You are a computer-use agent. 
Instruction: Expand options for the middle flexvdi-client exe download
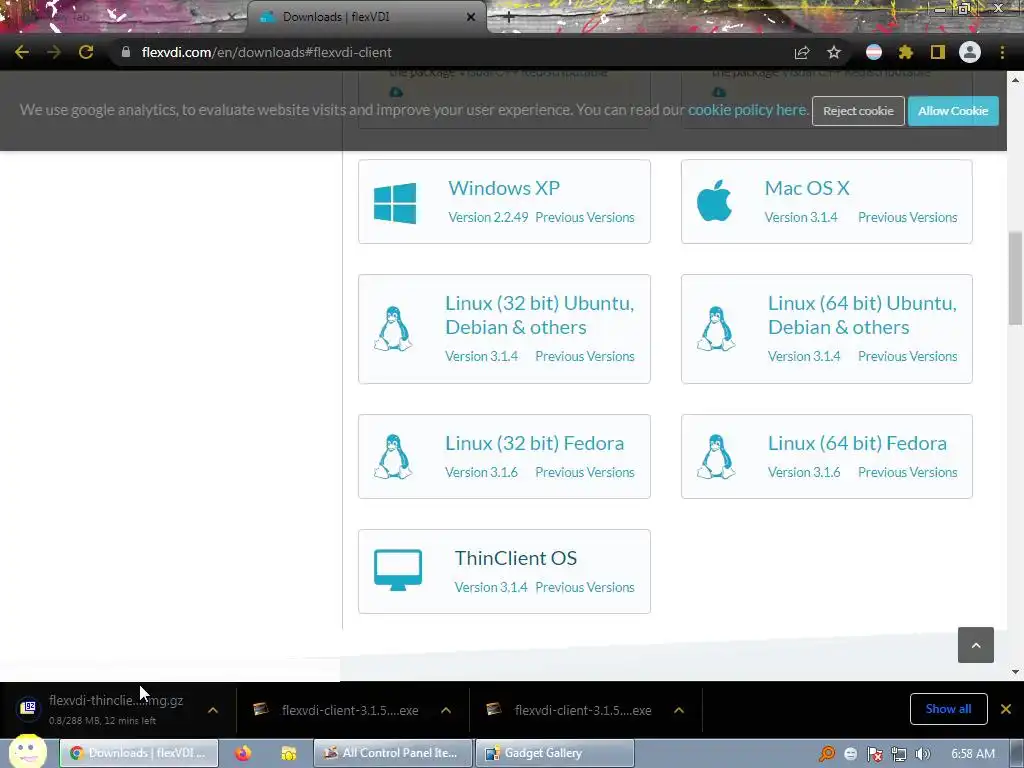(446, 710)
